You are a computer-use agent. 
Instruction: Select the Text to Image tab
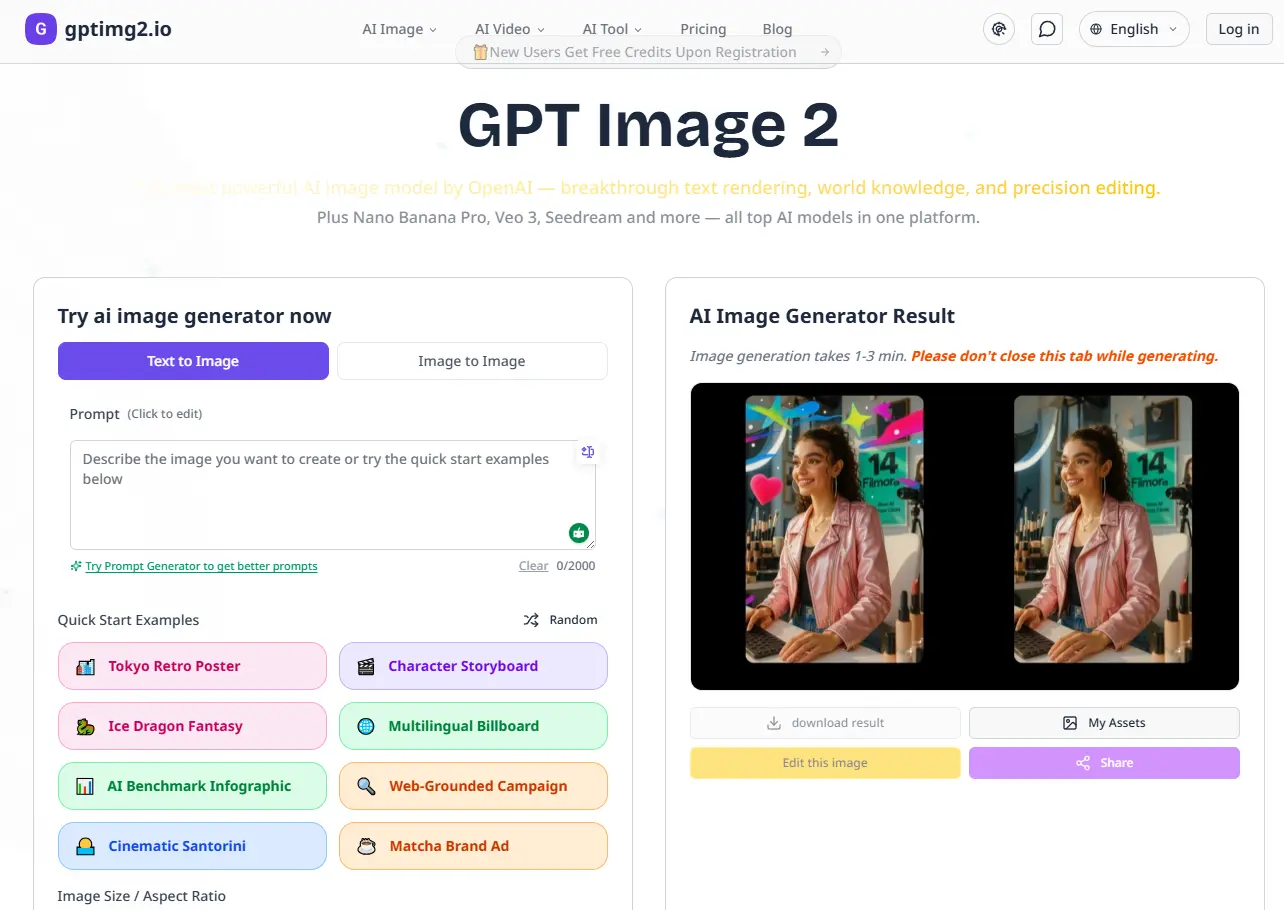coord(192,361)
